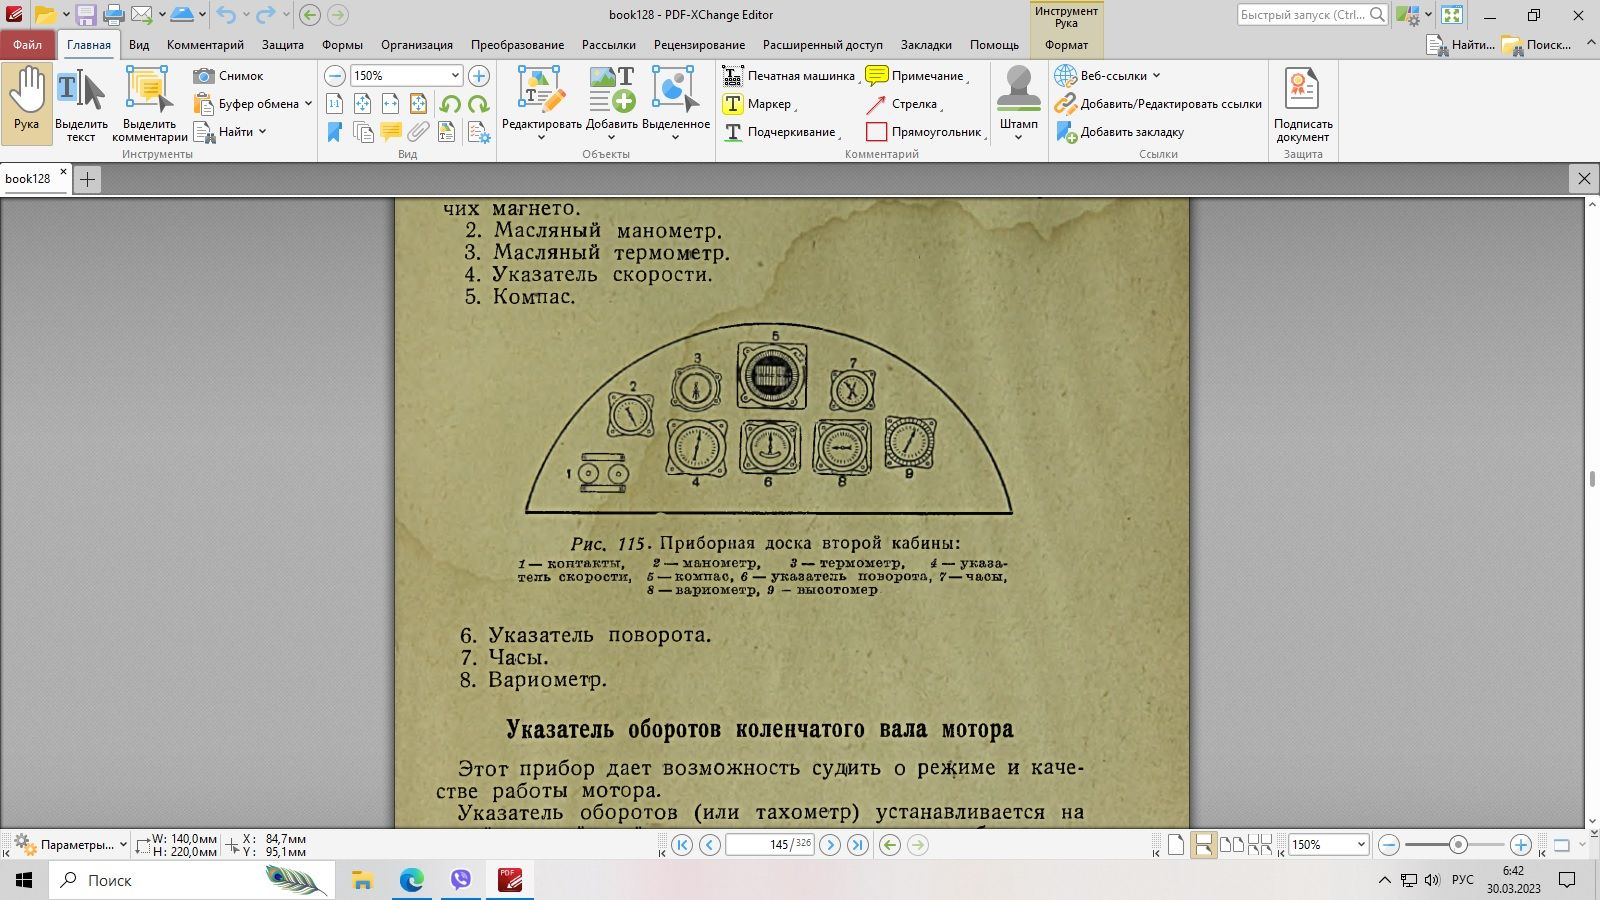Screen dimensions: 1600x900
Task: Go to the last page
Action: click(x=858, y=845)
